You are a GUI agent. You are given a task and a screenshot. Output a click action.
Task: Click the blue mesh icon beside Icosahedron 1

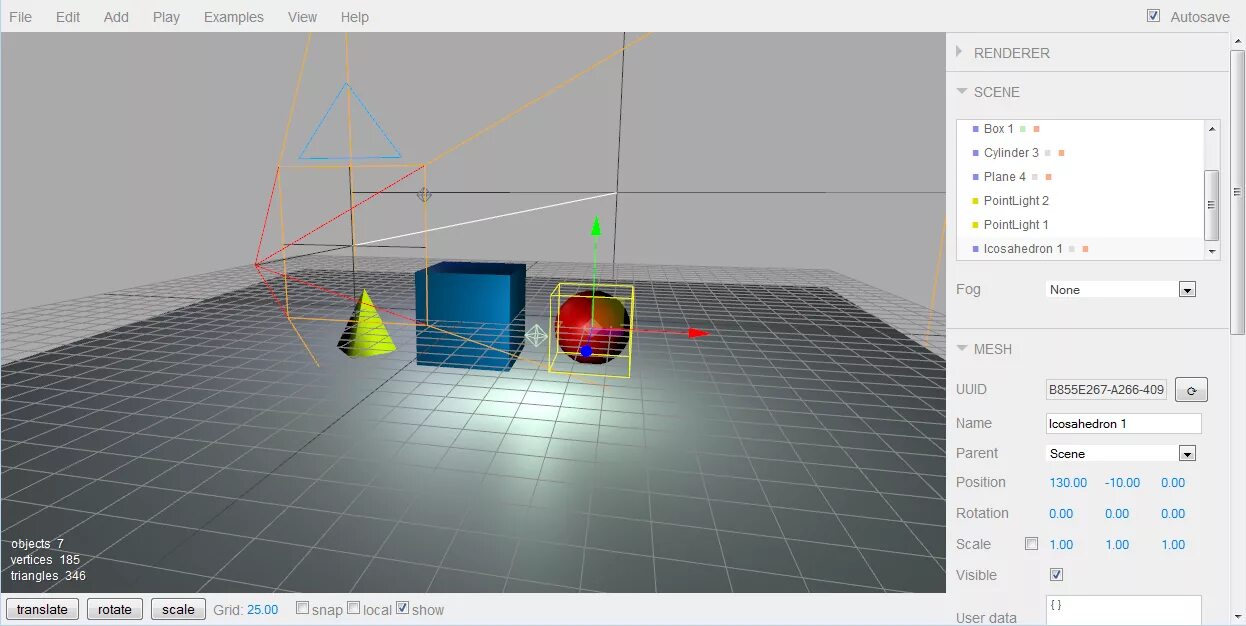(x=975, y=249)
